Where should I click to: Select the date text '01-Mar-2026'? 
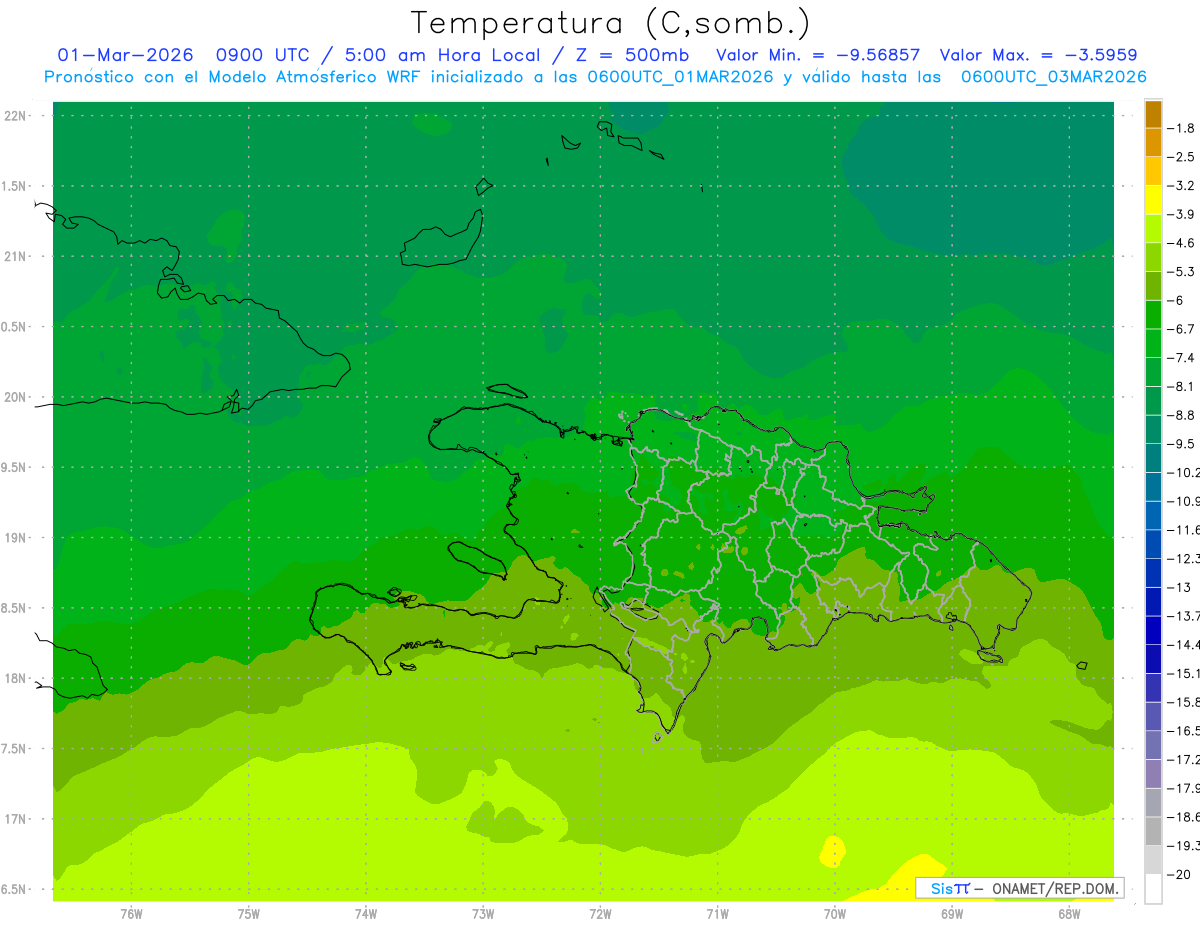[x=125, y=56]
